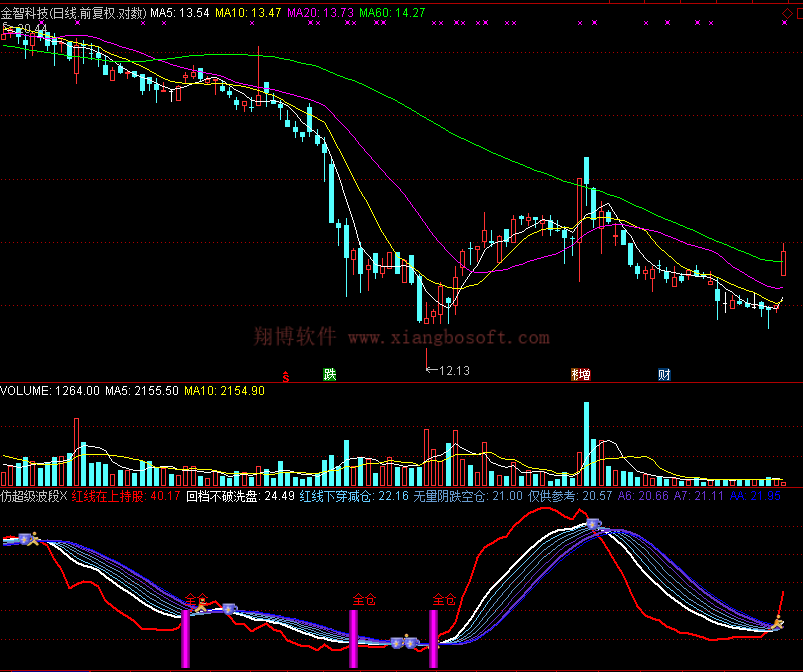This screenshot has height=672, width=803.
Task: Click the 红线在上持股: 40.17 label
Action: (x=126, y=496)
